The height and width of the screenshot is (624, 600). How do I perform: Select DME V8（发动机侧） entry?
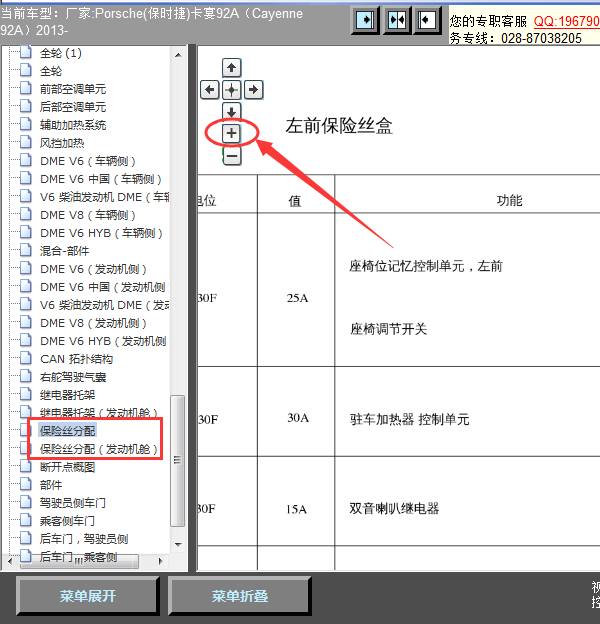[x=94, y=323]
